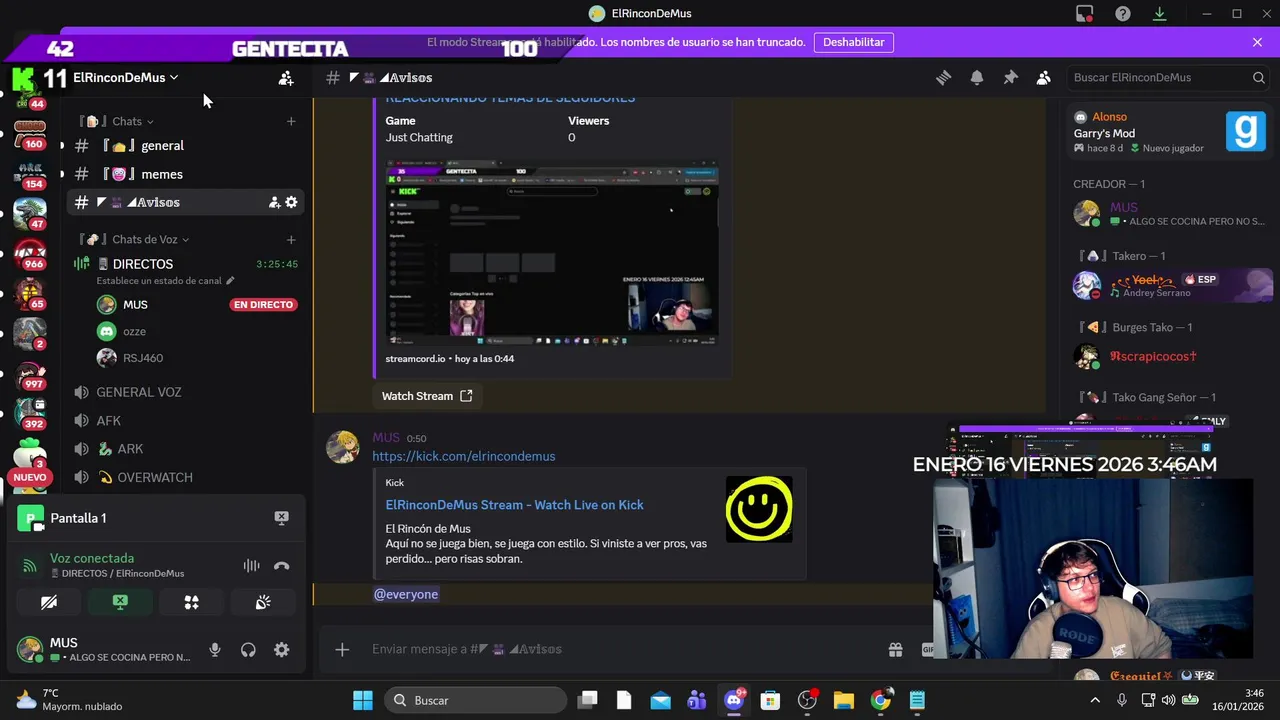
Task: Click the search magnifier in Buscar ElRinconDeMus
Action: coord(1259,77)
